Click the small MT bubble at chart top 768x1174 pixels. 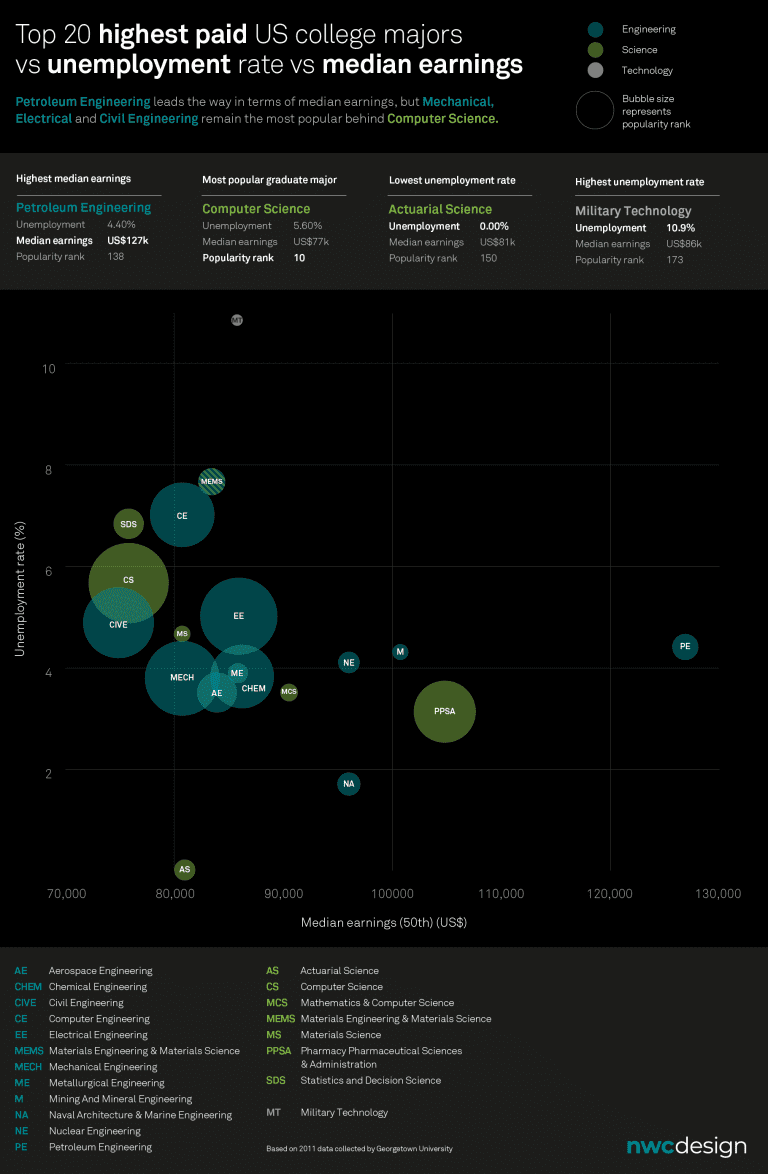237,320
